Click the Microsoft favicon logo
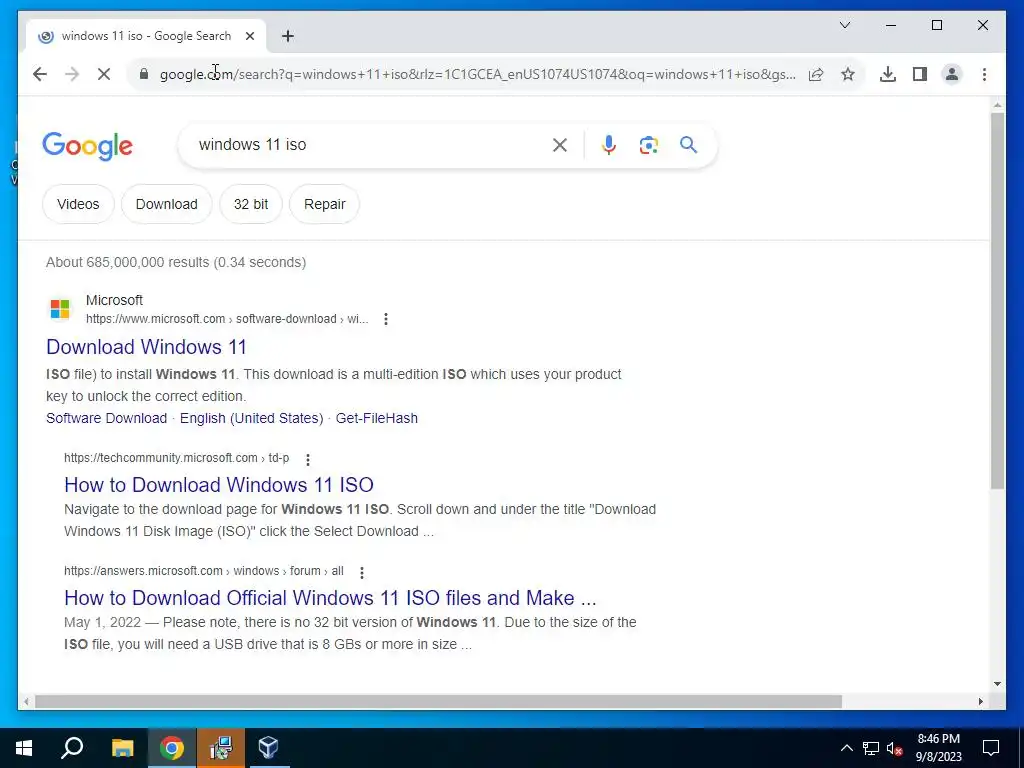Image resolution: width=1024 pixels, height=768 pixels. [60, 309]
